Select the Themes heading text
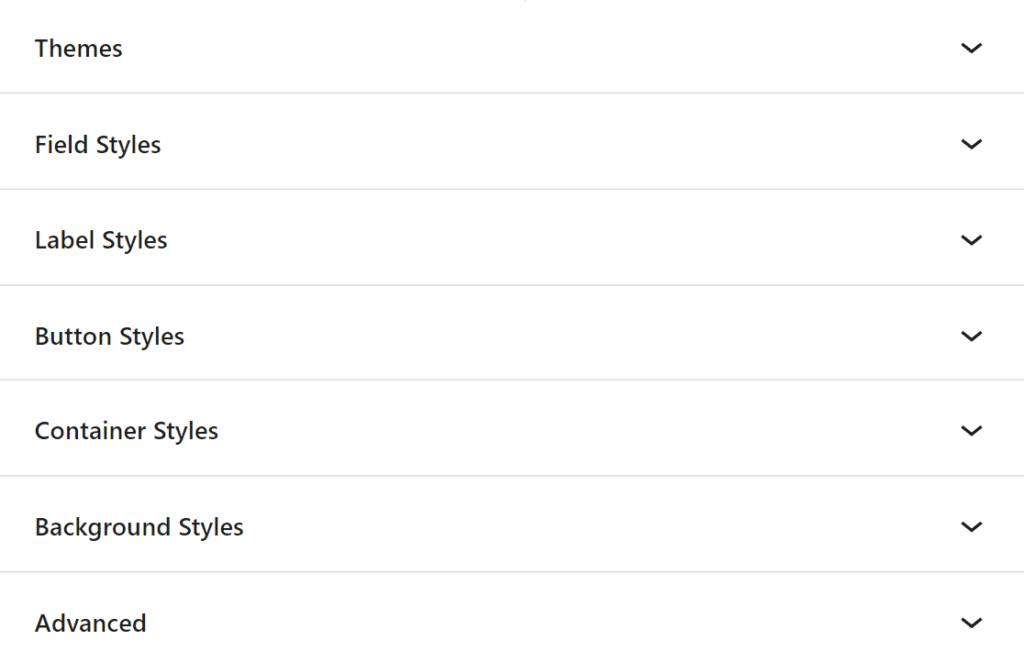 pyautogui.click(x=78, y=48)
